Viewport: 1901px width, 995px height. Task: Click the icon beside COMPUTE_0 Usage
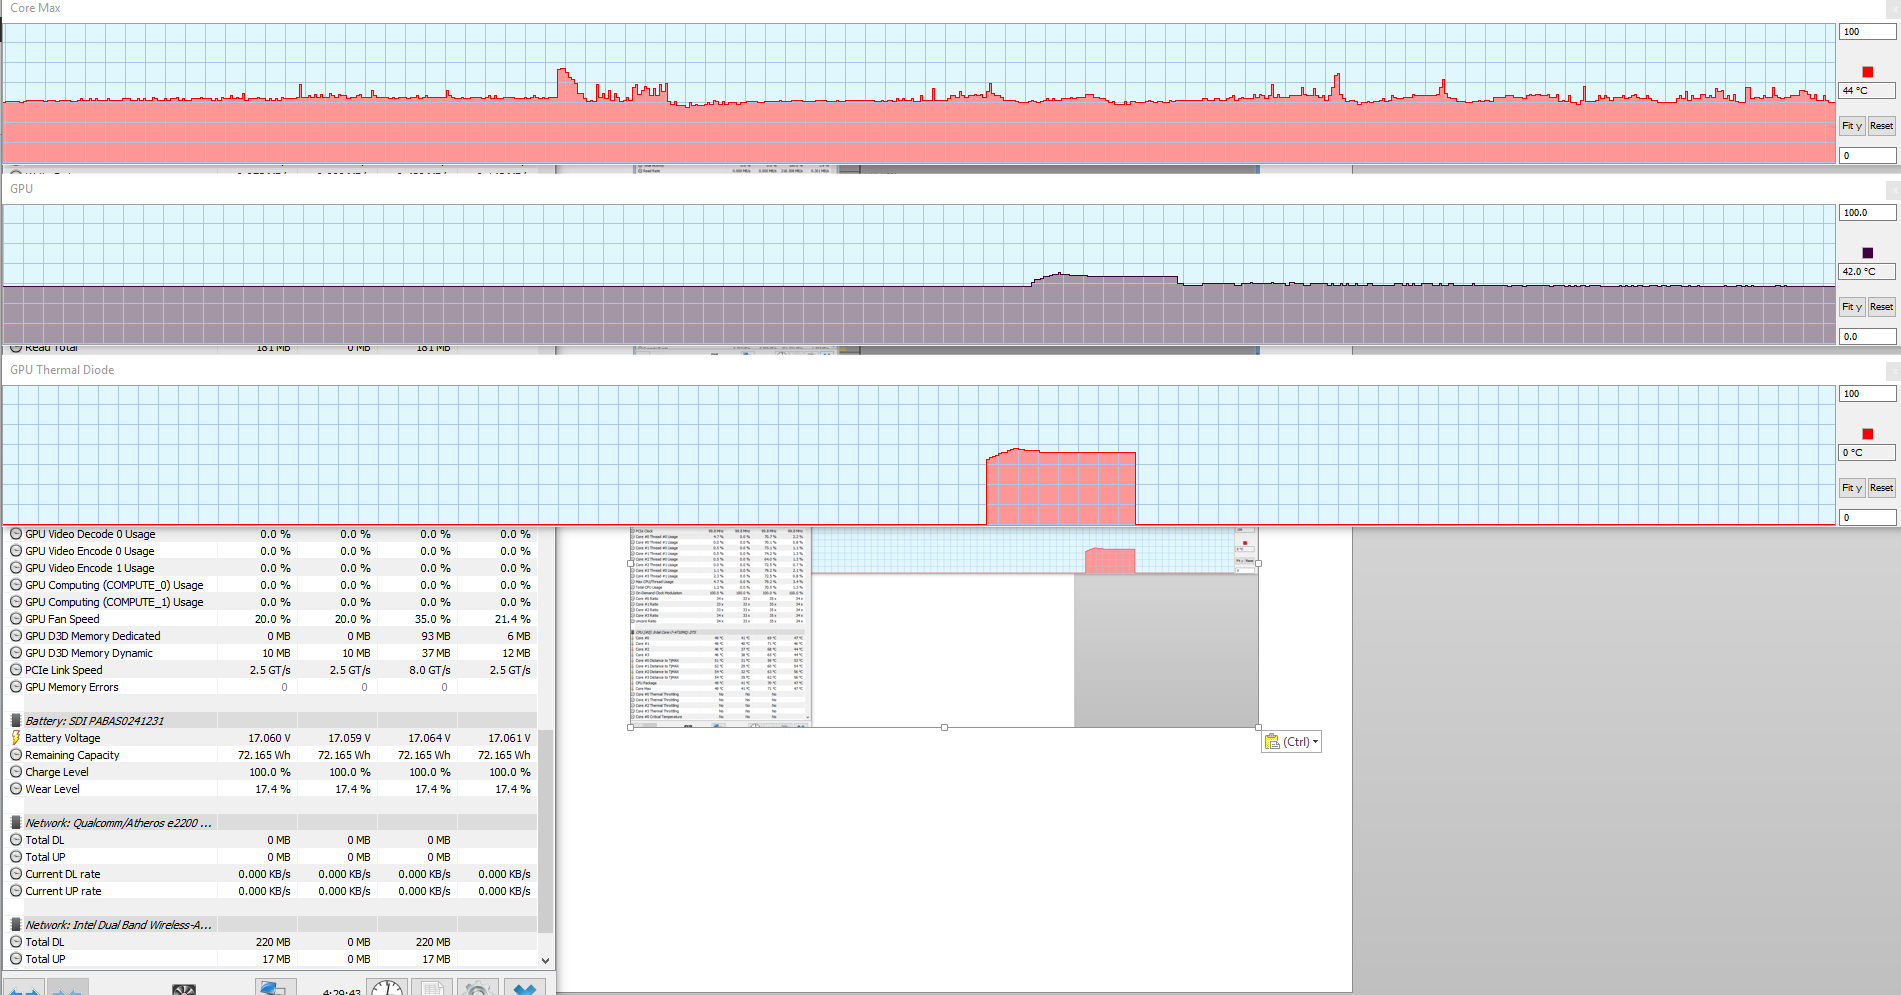click(x=16, y=585)
